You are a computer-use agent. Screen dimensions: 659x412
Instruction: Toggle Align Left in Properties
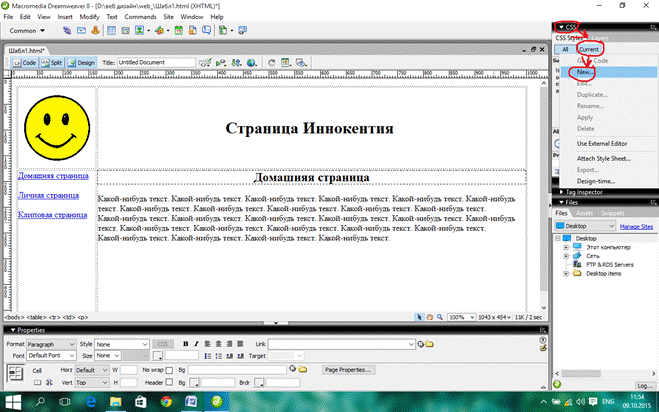point(208,344)
